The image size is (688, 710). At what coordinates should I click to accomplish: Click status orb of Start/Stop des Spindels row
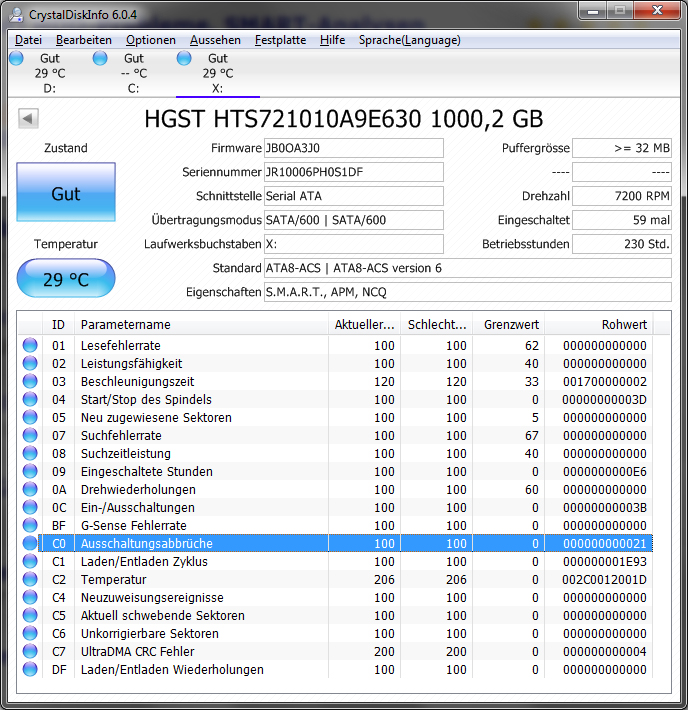(x=30, y=399)
